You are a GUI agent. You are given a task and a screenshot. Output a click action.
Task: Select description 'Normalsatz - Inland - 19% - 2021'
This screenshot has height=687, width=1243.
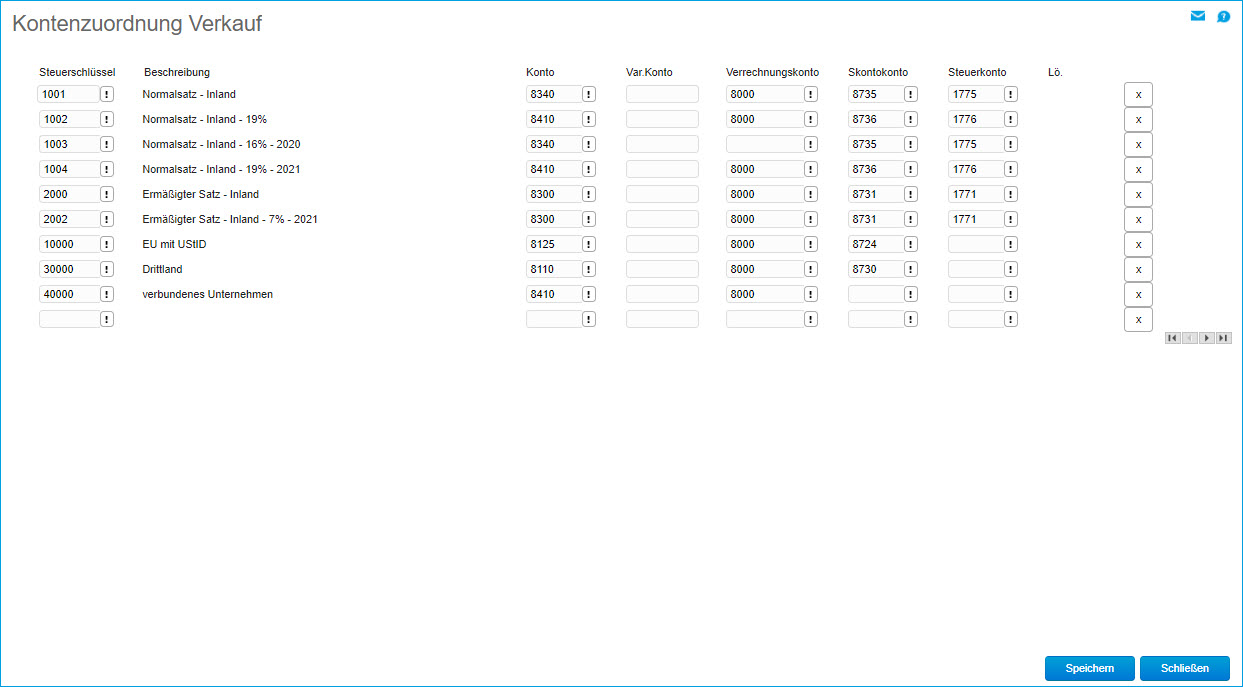(221, 169)
